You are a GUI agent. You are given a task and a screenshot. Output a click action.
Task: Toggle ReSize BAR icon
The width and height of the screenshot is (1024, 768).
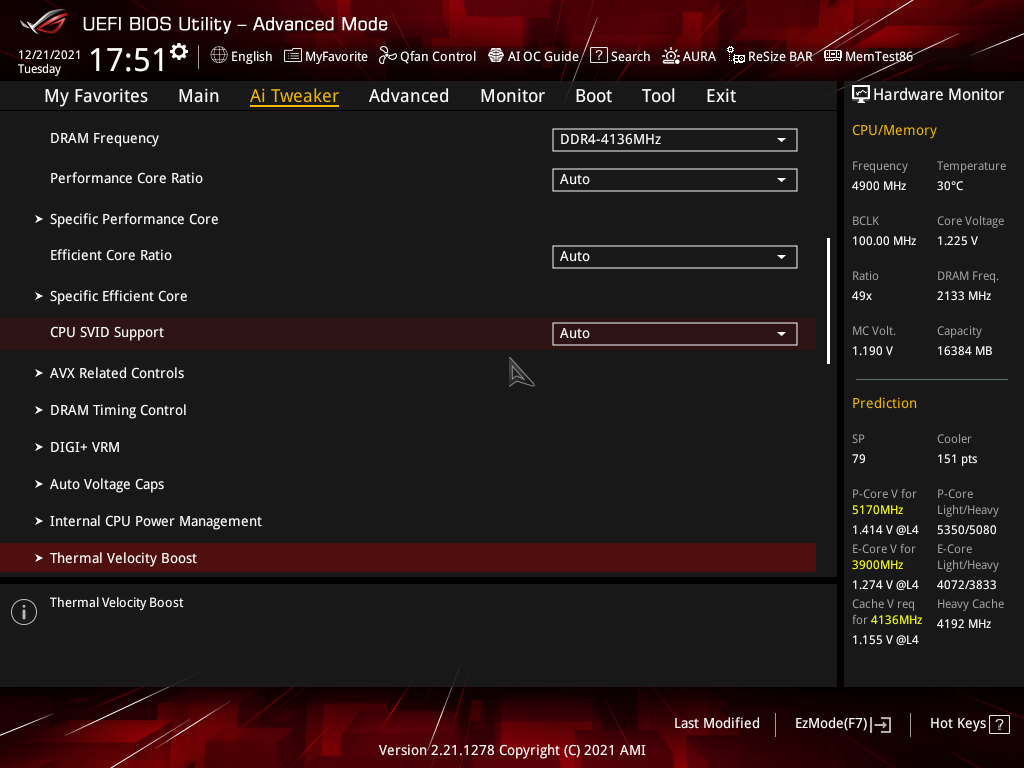point(736,56)
